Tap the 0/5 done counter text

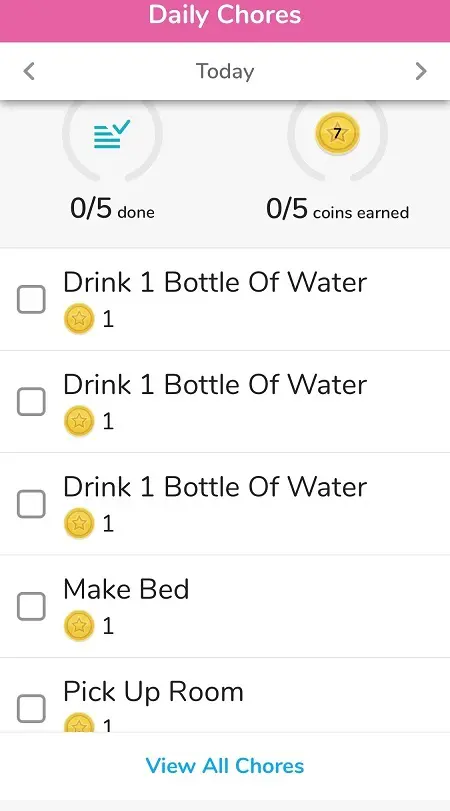[112, 209]
